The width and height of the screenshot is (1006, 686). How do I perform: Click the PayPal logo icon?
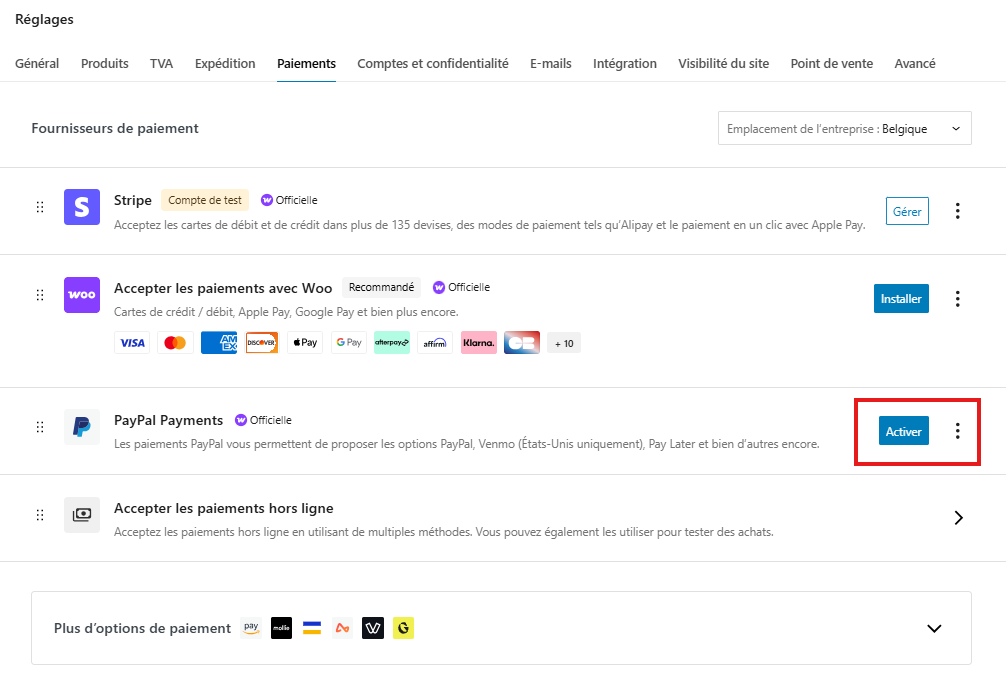pyautogui.click(x=81, y=427)
